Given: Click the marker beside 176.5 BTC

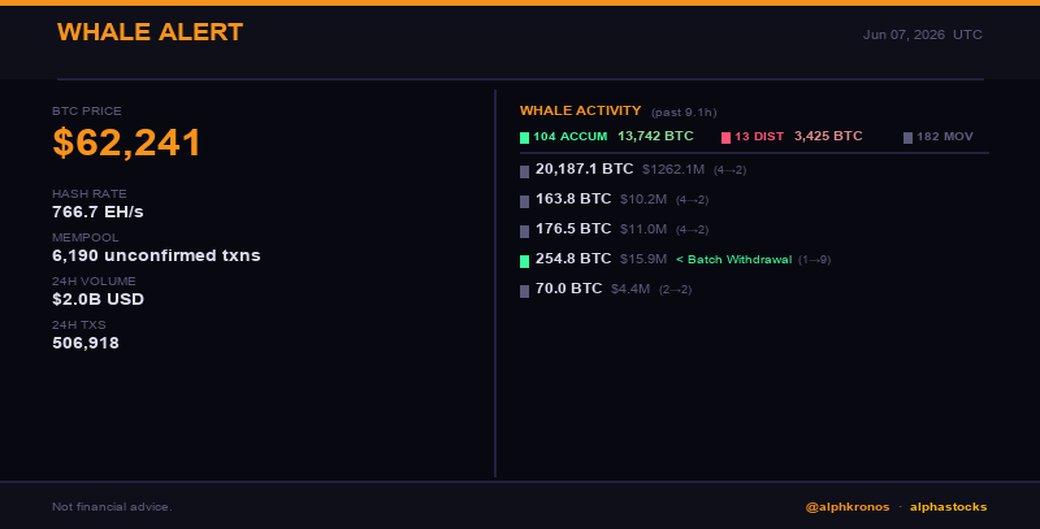Looking at the screenshot, I should [x=524, y=231].
